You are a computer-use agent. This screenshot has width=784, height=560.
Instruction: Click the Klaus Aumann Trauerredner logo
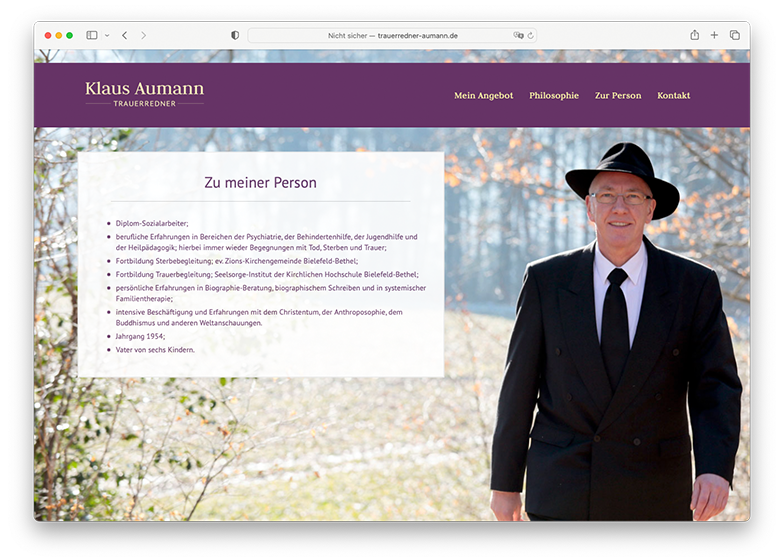tap(144, 94)
